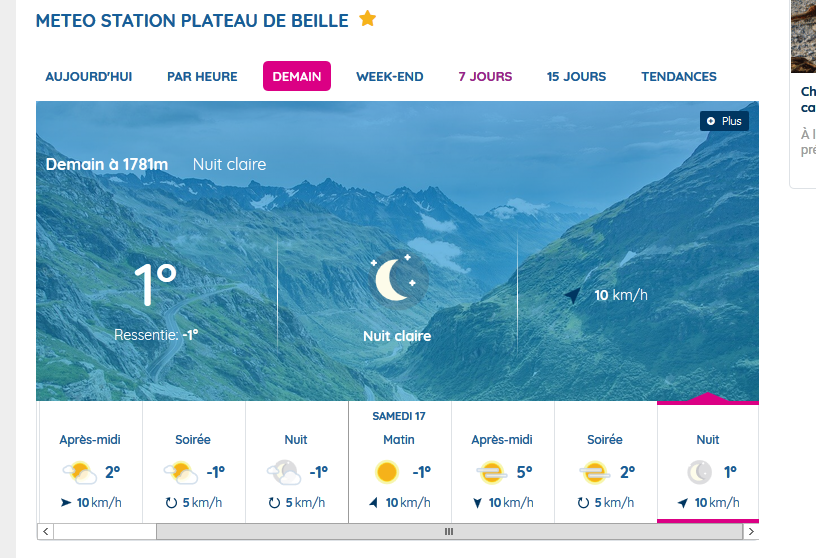This screenshot has height=558, width=816.
Task: Click the horizontal forecast scrollbar thumb
Action: [x=448, y=531]
